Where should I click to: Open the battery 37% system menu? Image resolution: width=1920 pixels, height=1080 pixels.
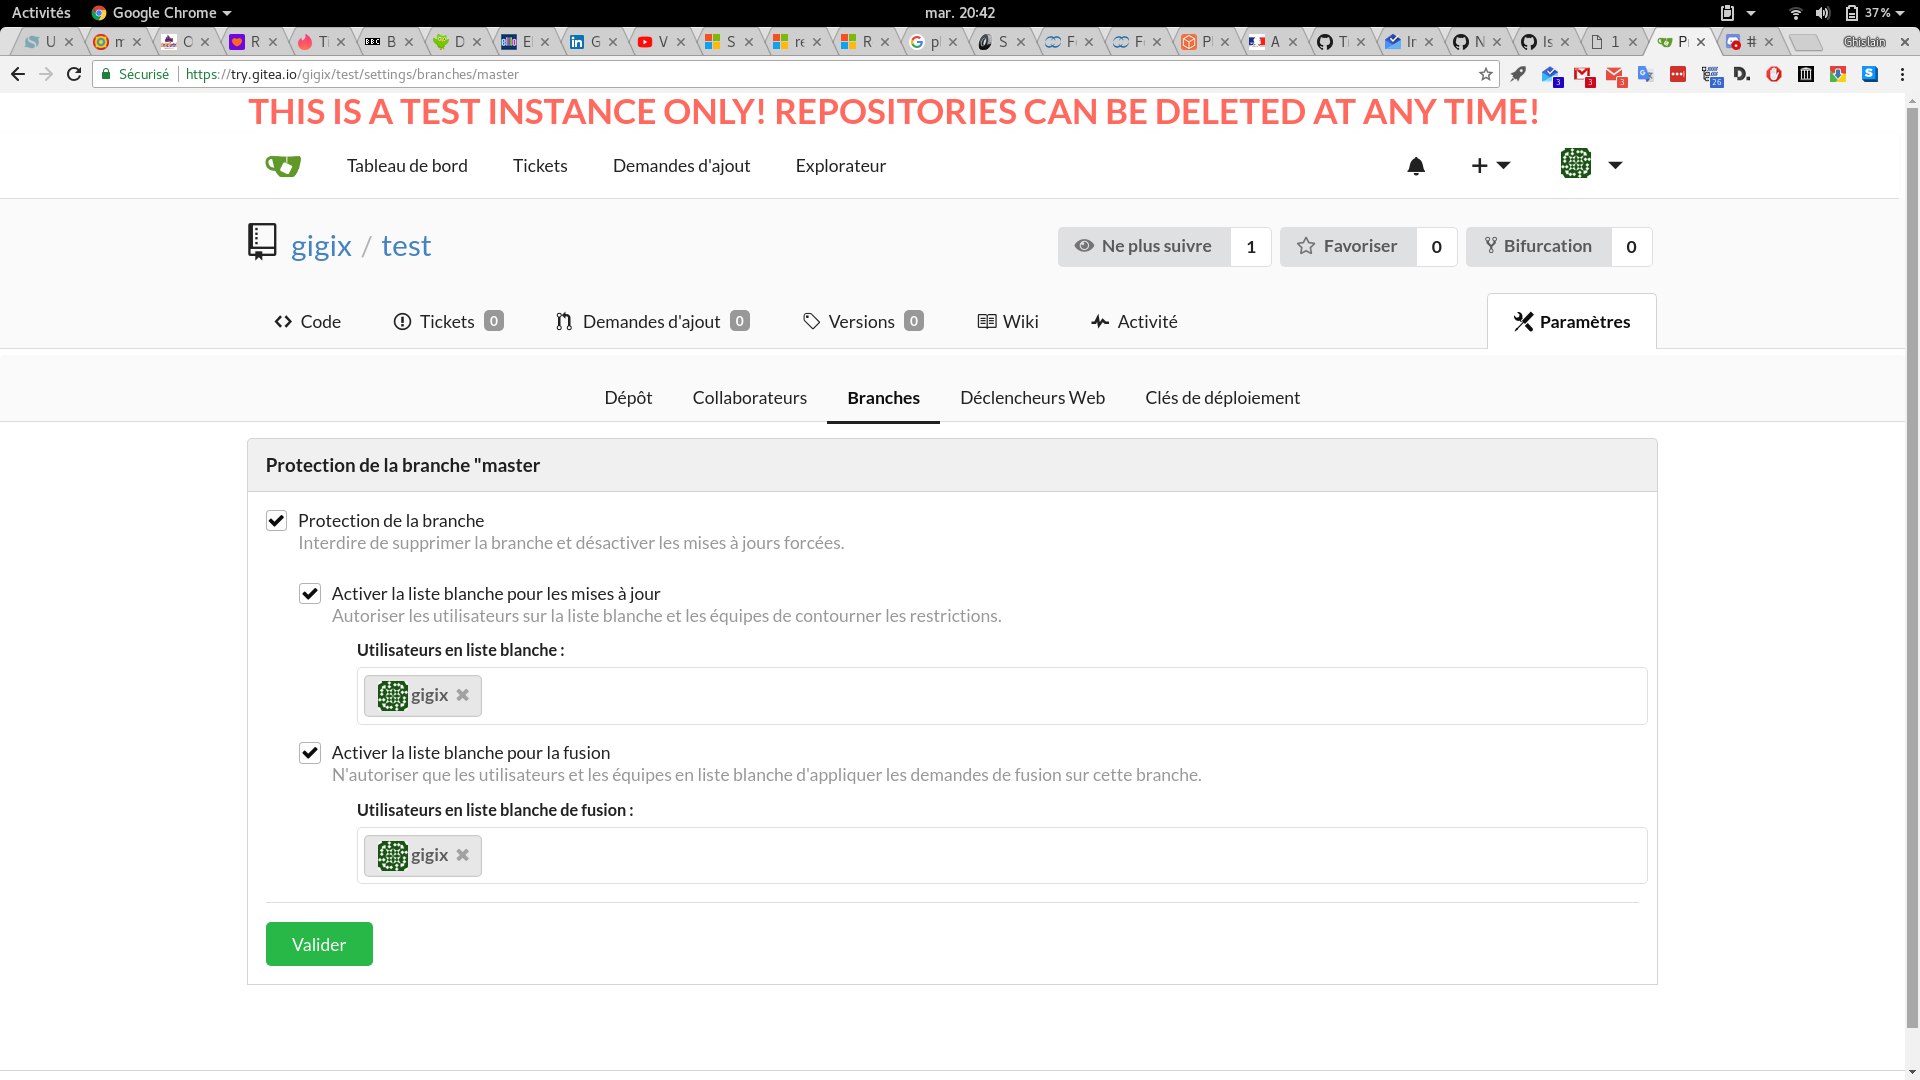click(1874, 13)
